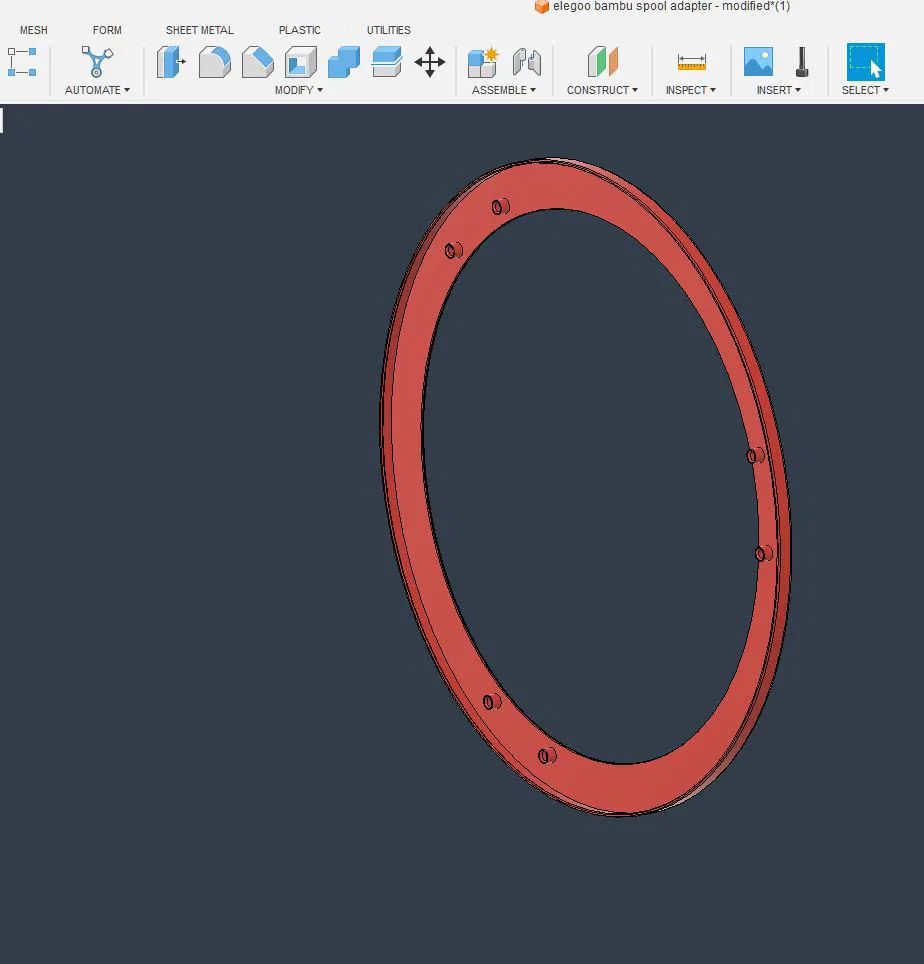Activate the Shell tool icon
The width and height of the screenshot is (924, 964).
coord(301,62)
